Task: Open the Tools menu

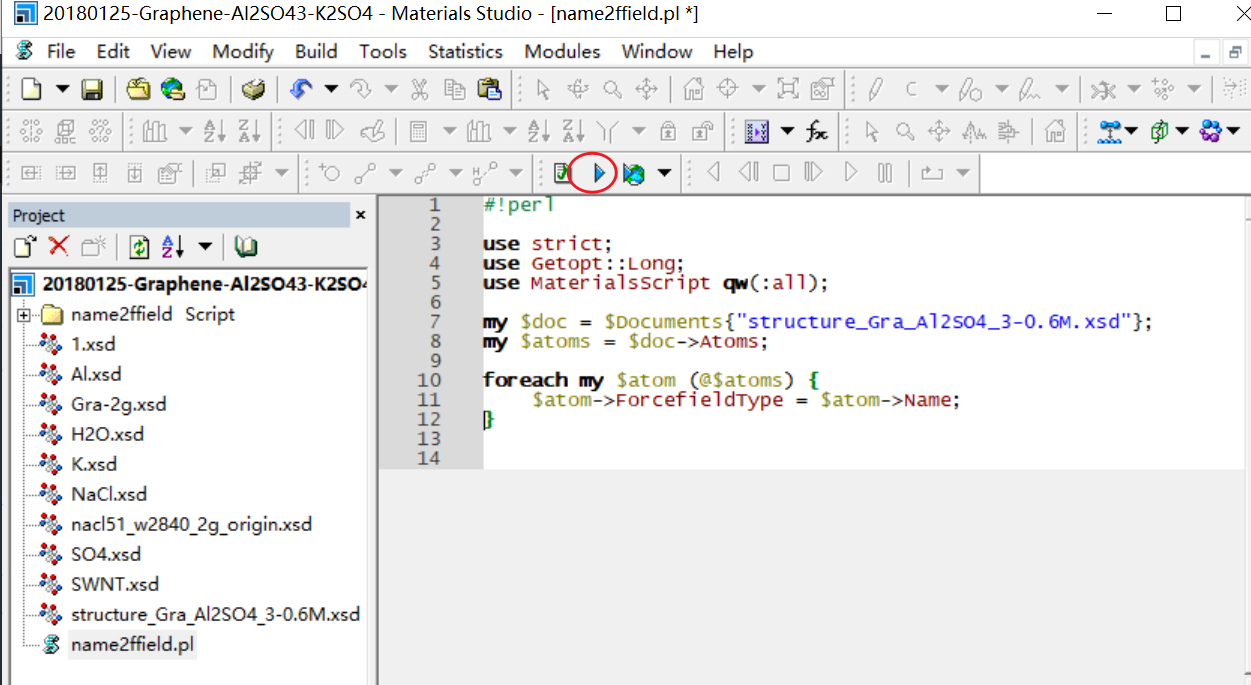Action: (383, 52)
